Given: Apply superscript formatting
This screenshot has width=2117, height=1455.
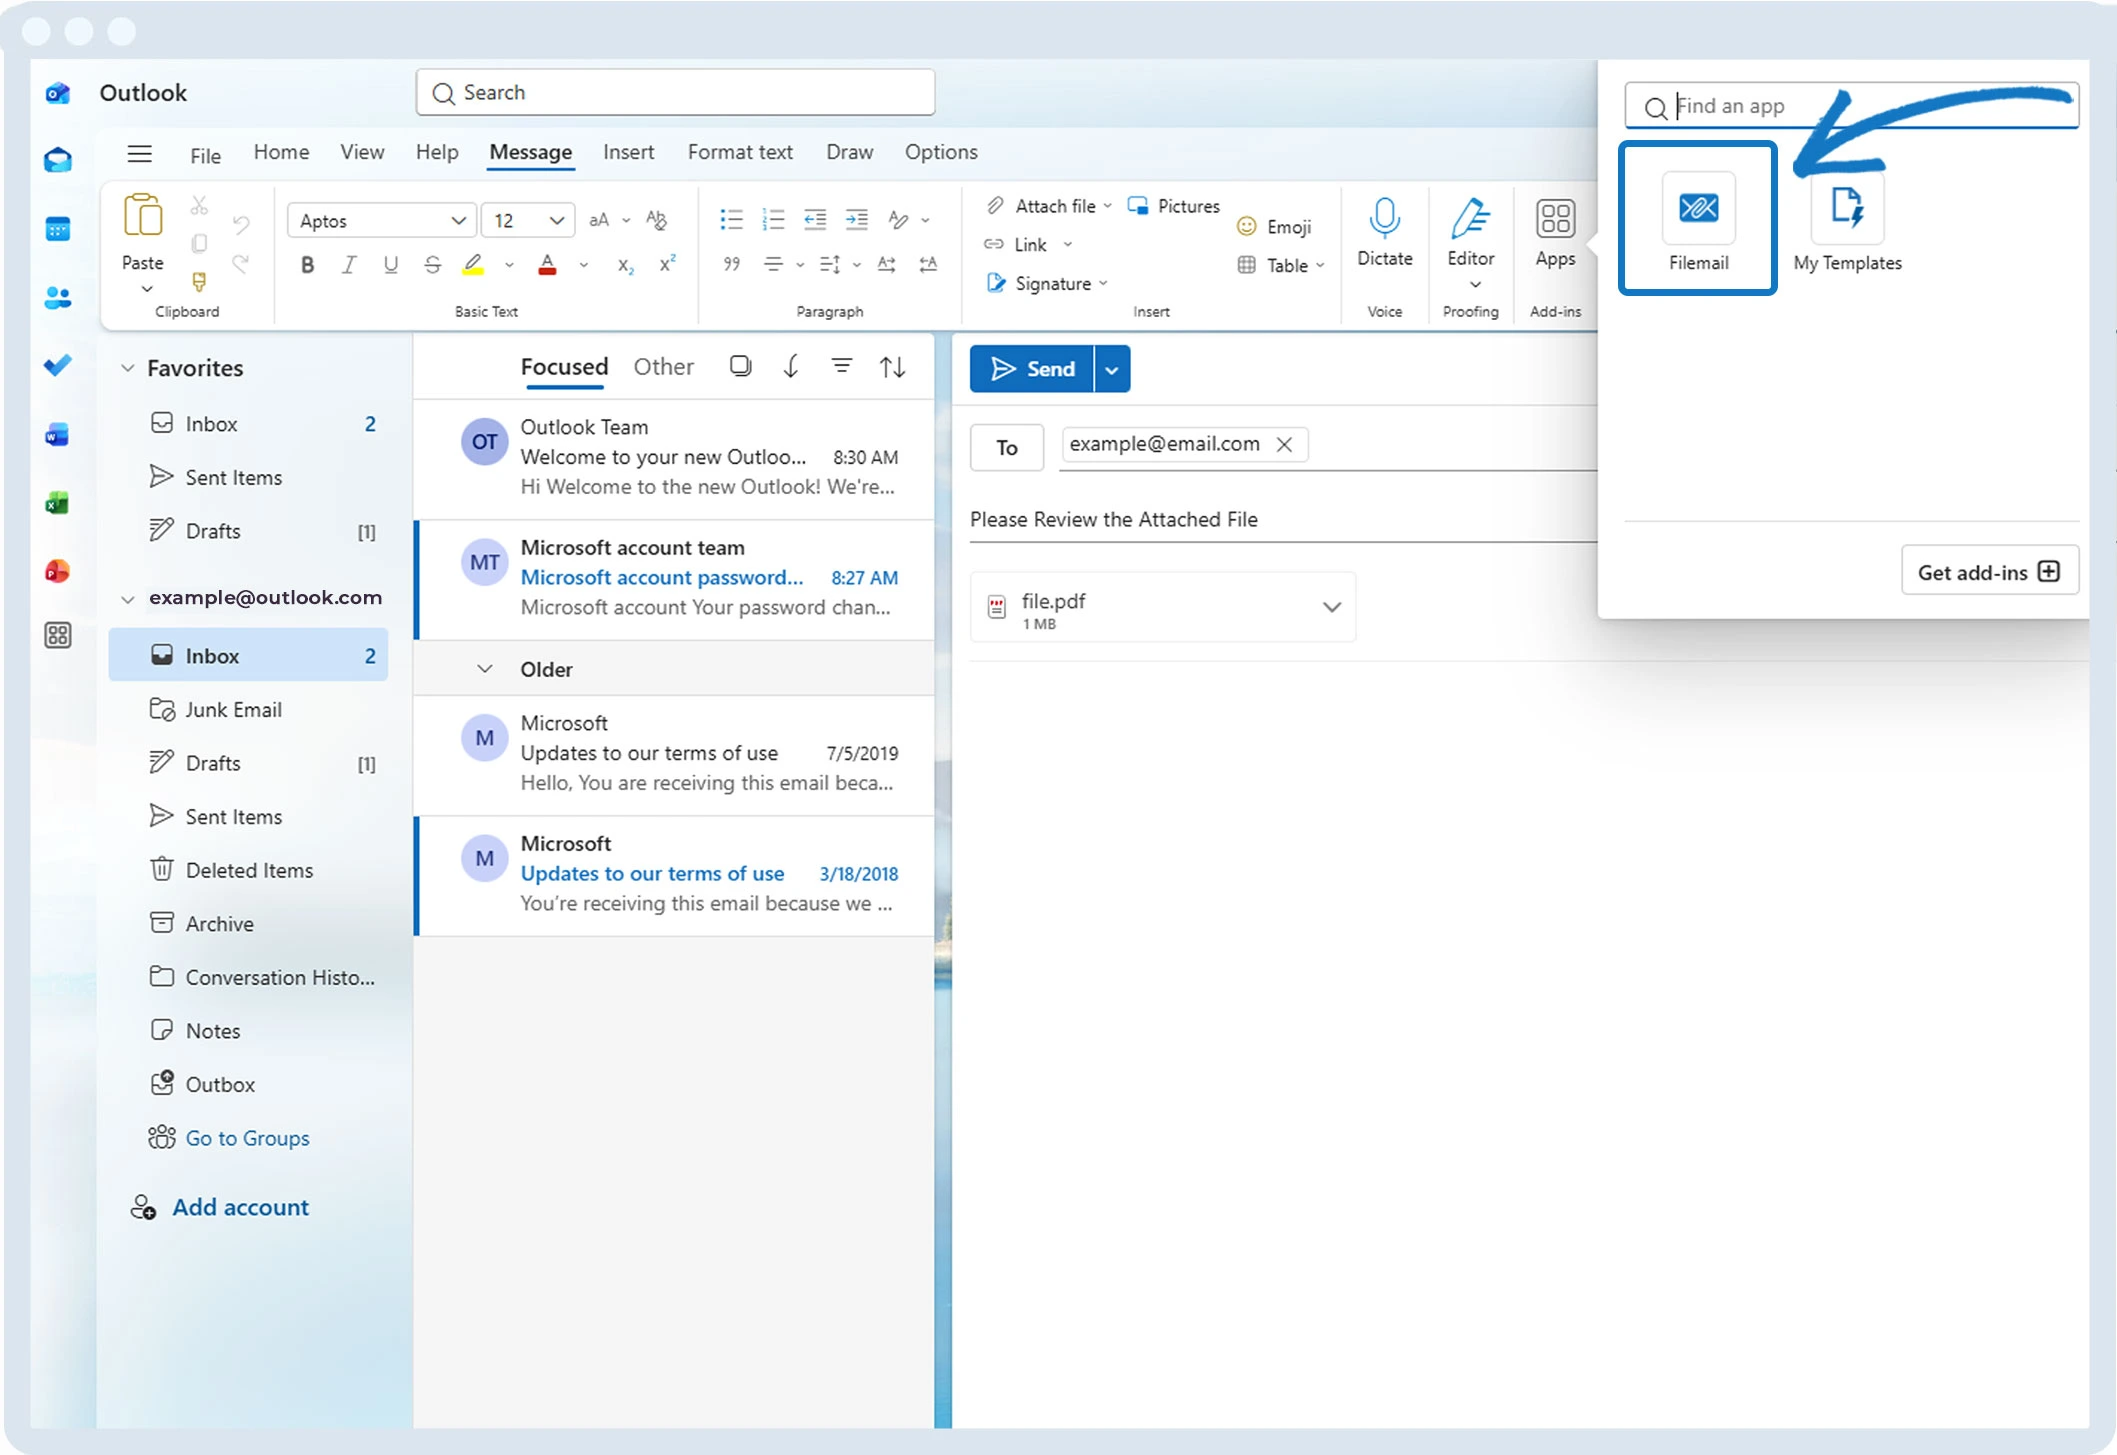Looking at the screenshot, I should (667, 265).
